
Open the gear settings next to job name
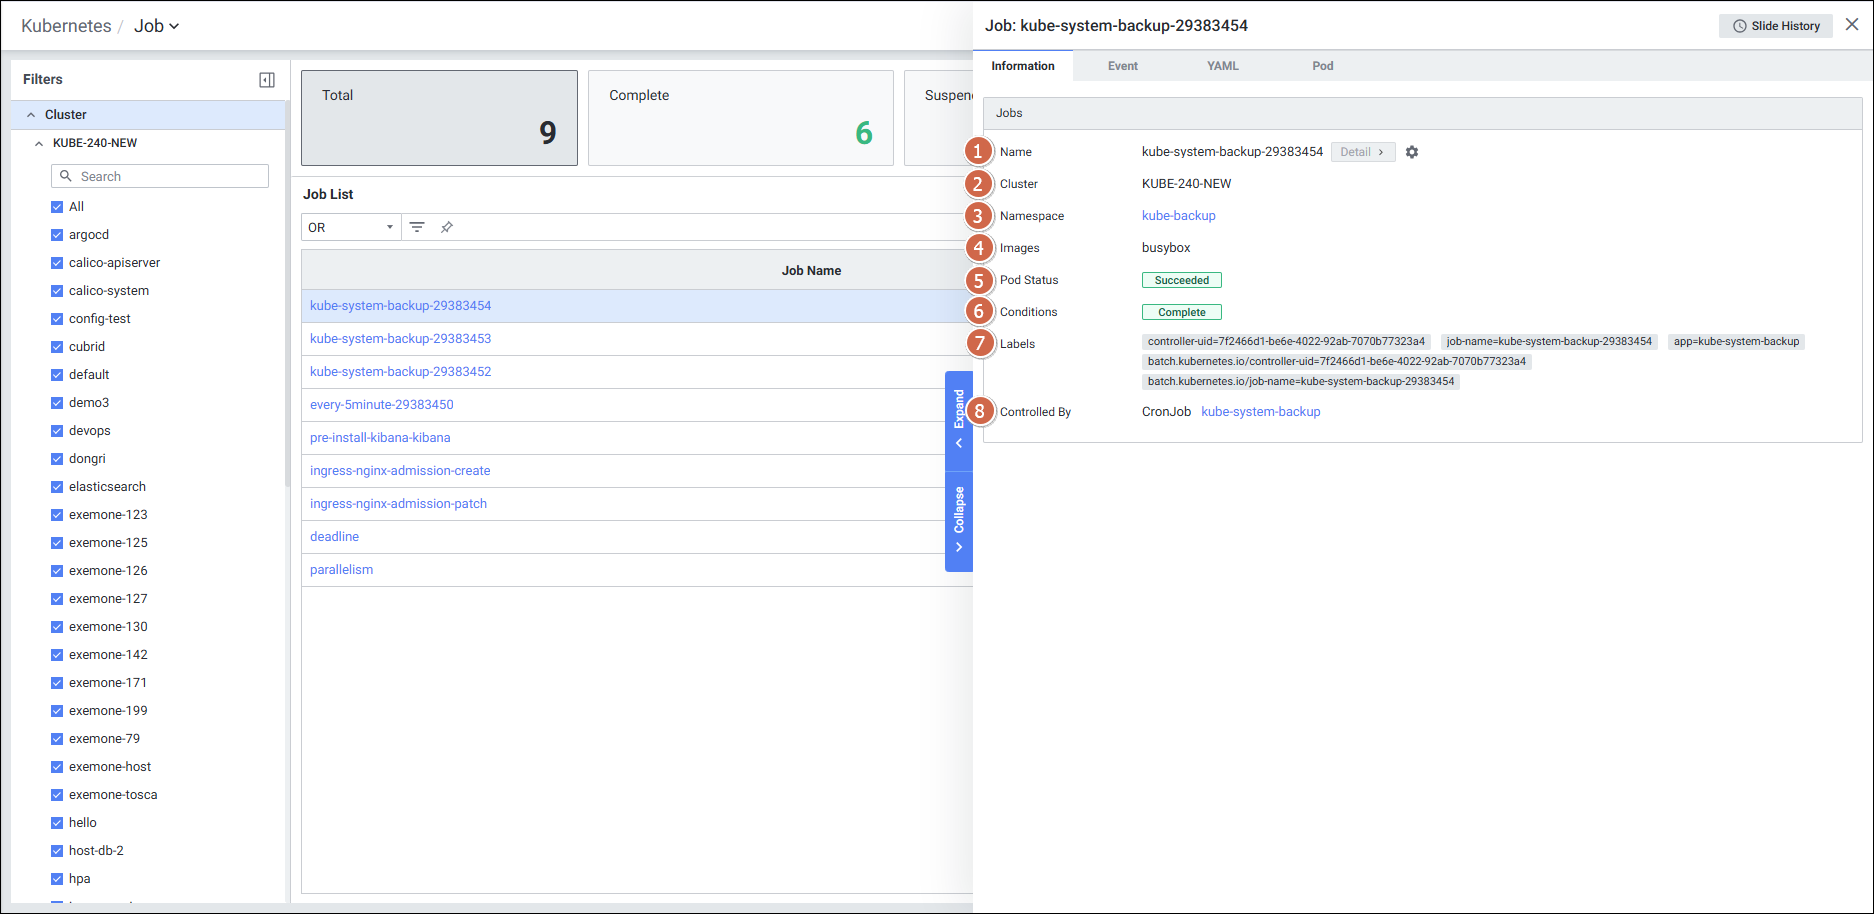tap(1412, 152)
